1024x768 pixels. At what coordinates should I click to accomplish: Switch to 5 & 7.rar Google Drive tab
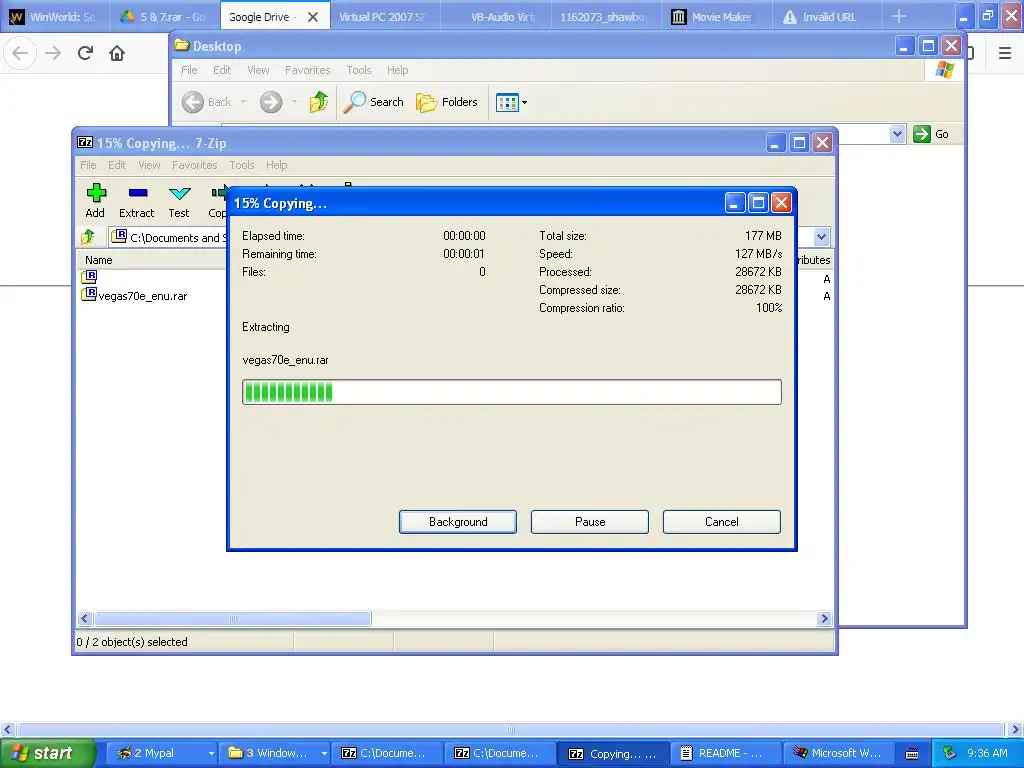[165, 16]
